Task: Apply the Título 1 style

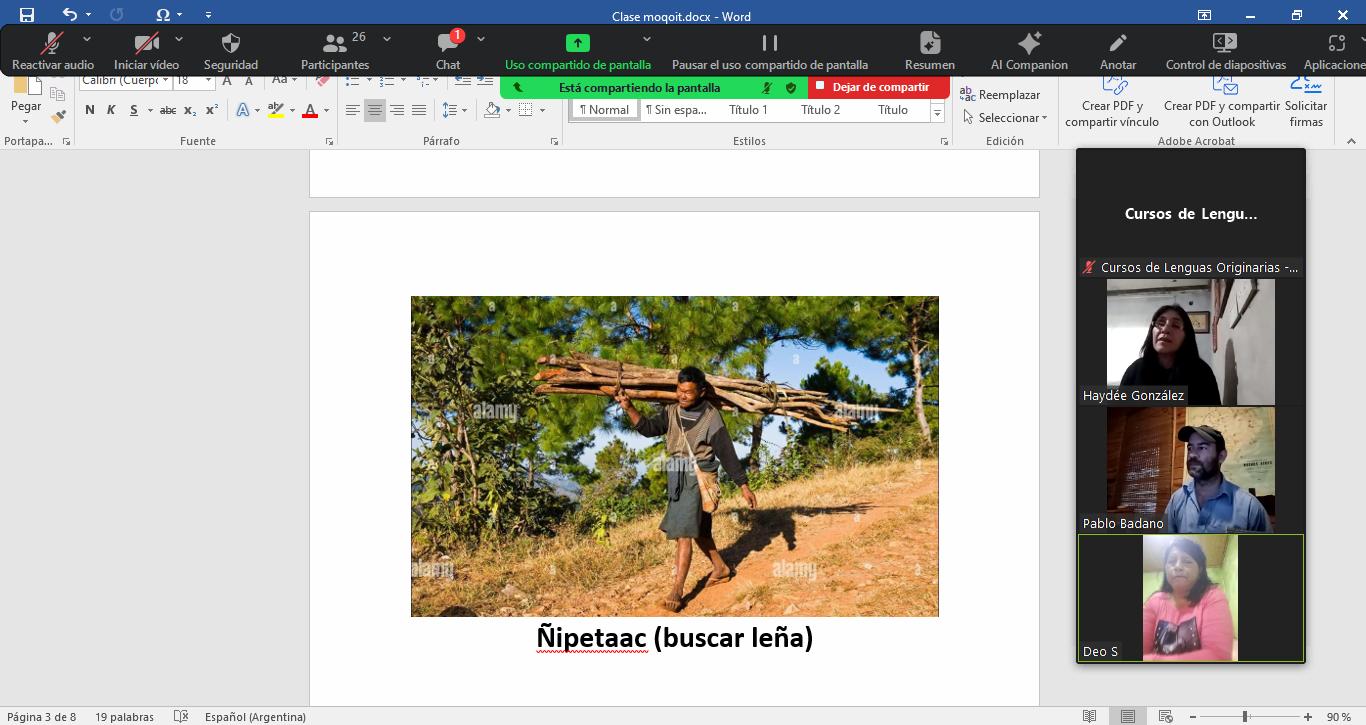Action: 748,110
